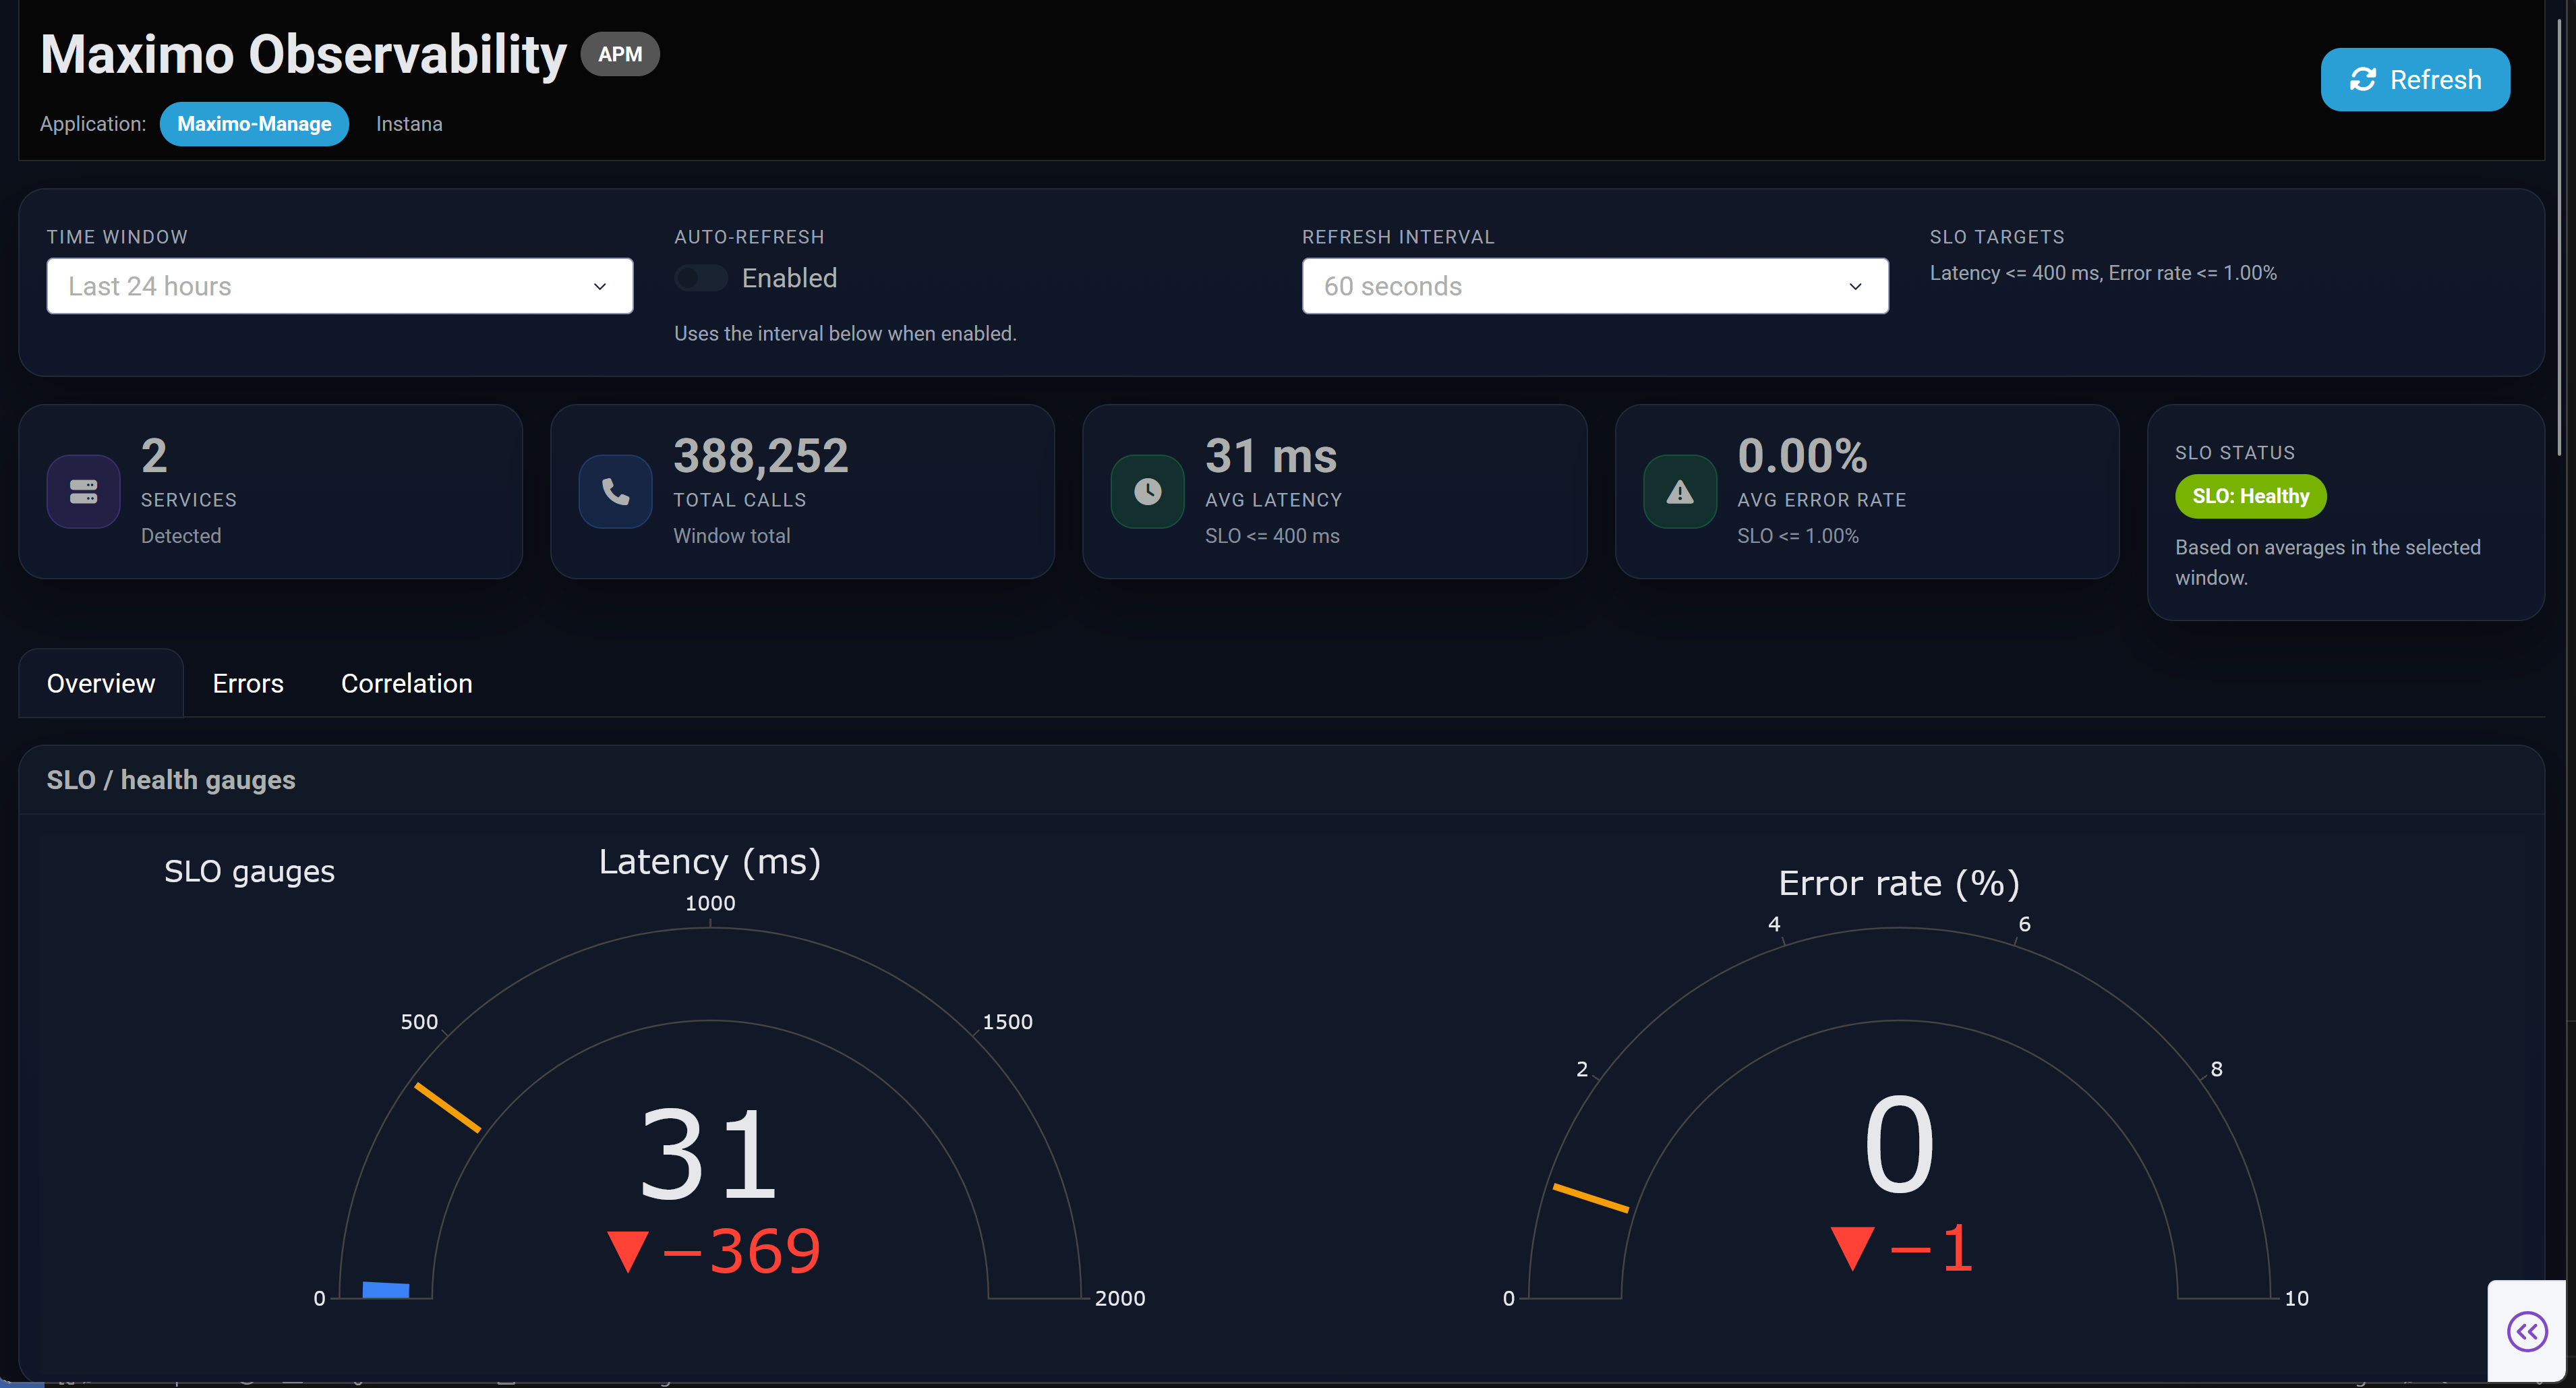Click the orange error rate threshold marker
The image size is (2576, 1388).
click(1590, 1197)
